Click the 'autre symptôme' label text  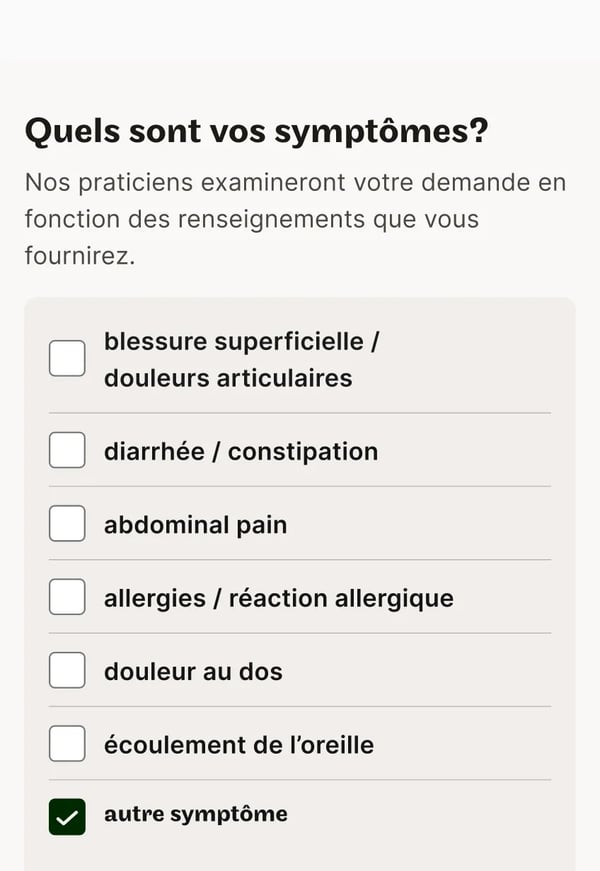(x=196, y=815)
